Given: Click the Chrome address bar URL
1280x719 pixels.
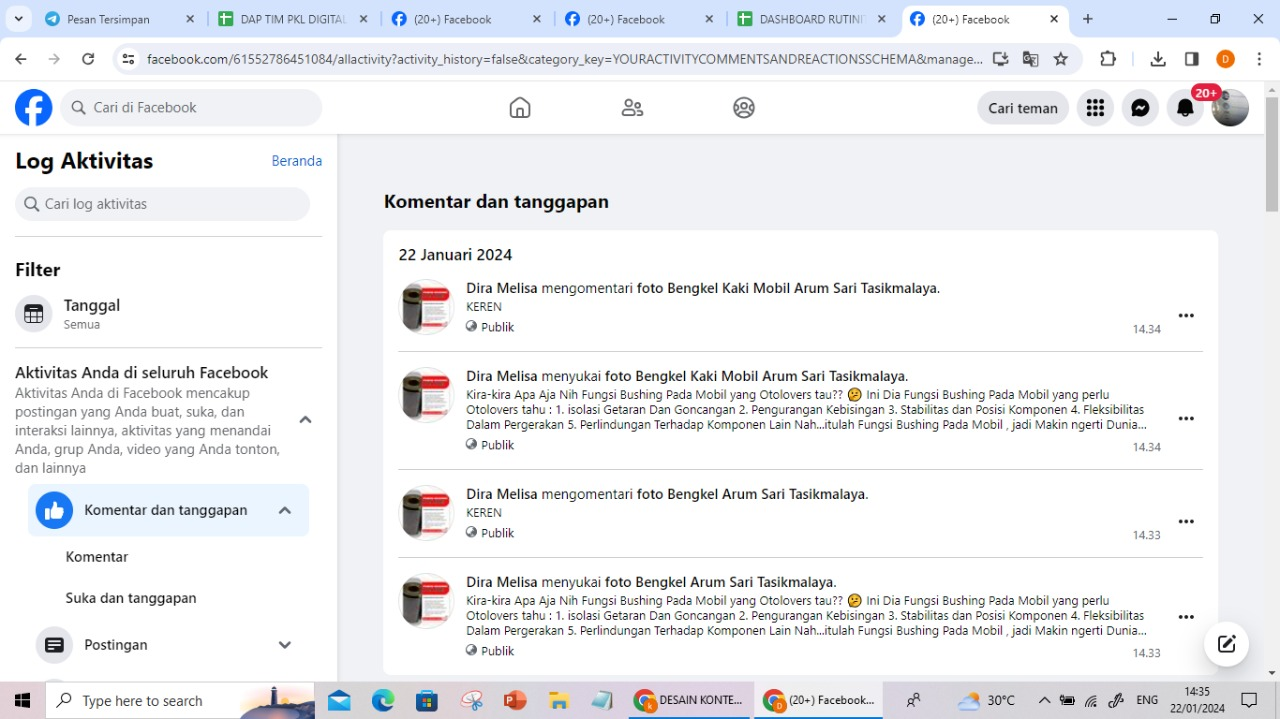Looking at the screenshot, I should [563, 59].
